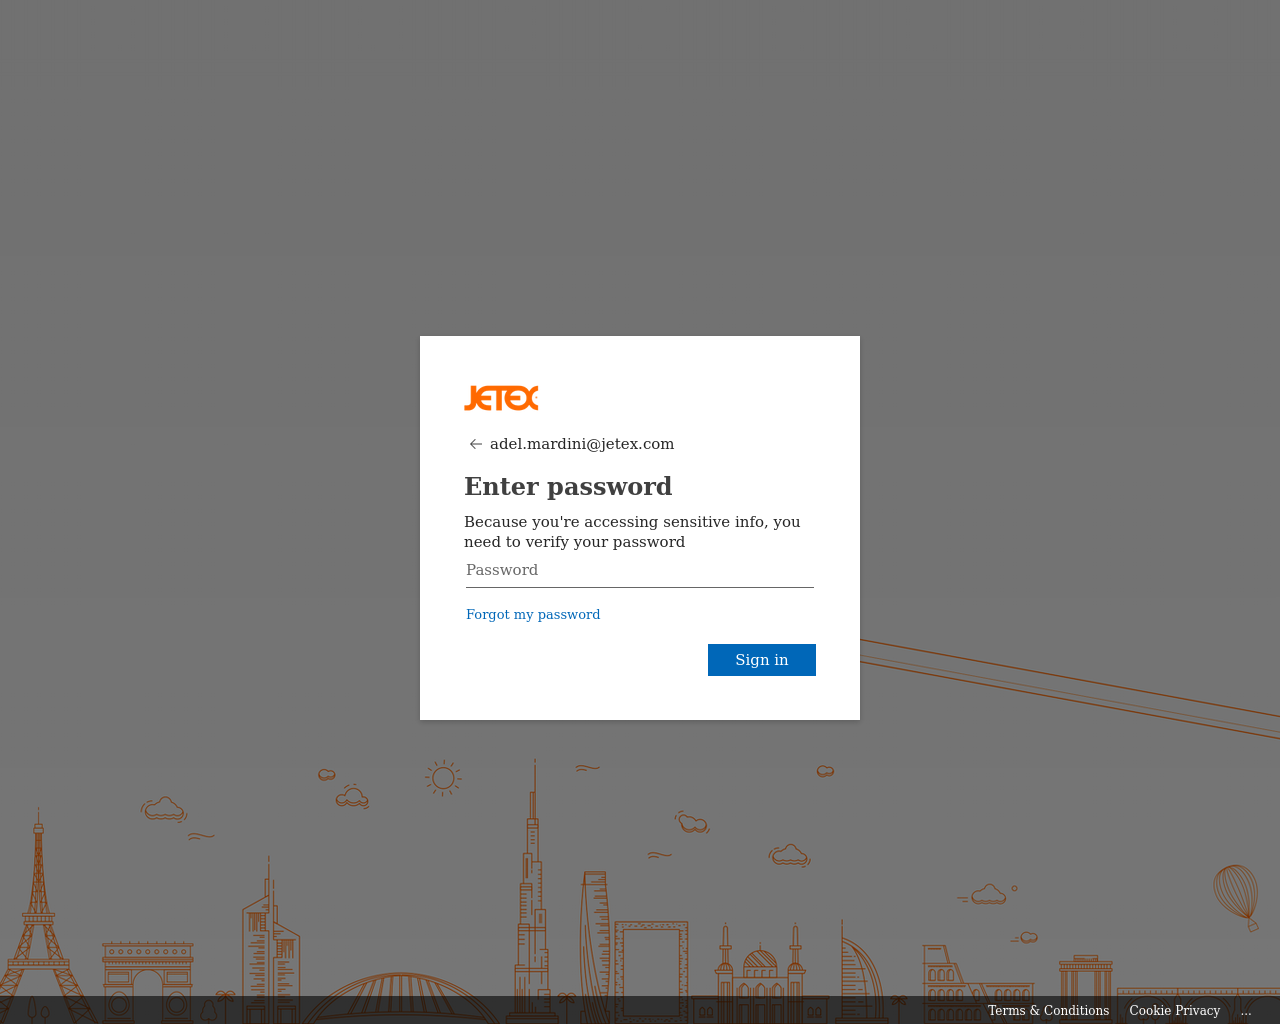Expand the footer ellipsis more options
The height and width of the screenshot is (1024, 1280).
pyautogui.click(x=1246, y=1010)
